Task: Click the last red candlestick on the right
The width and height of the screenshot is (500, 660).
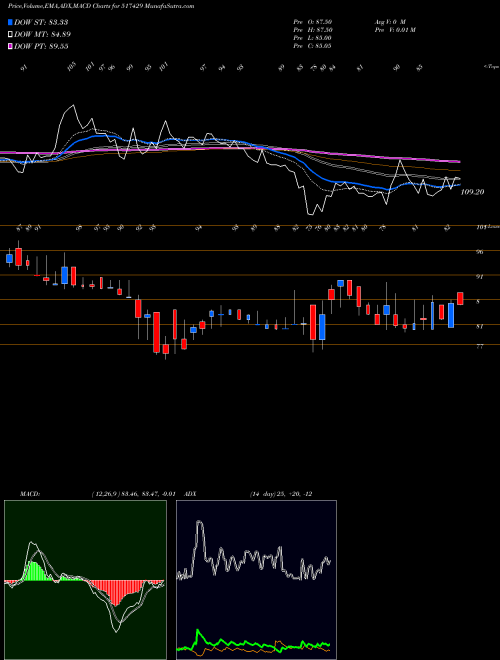Action: tap(460, 298)
